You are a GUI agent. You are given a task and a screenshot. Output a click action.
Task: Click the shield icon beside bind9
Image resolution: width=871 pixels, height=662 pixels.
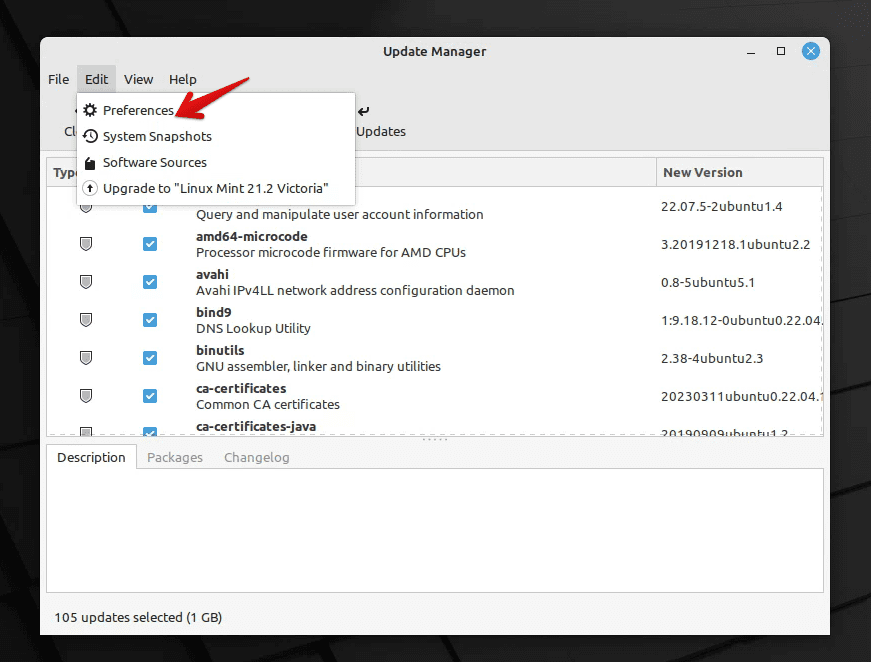[86, 319]
